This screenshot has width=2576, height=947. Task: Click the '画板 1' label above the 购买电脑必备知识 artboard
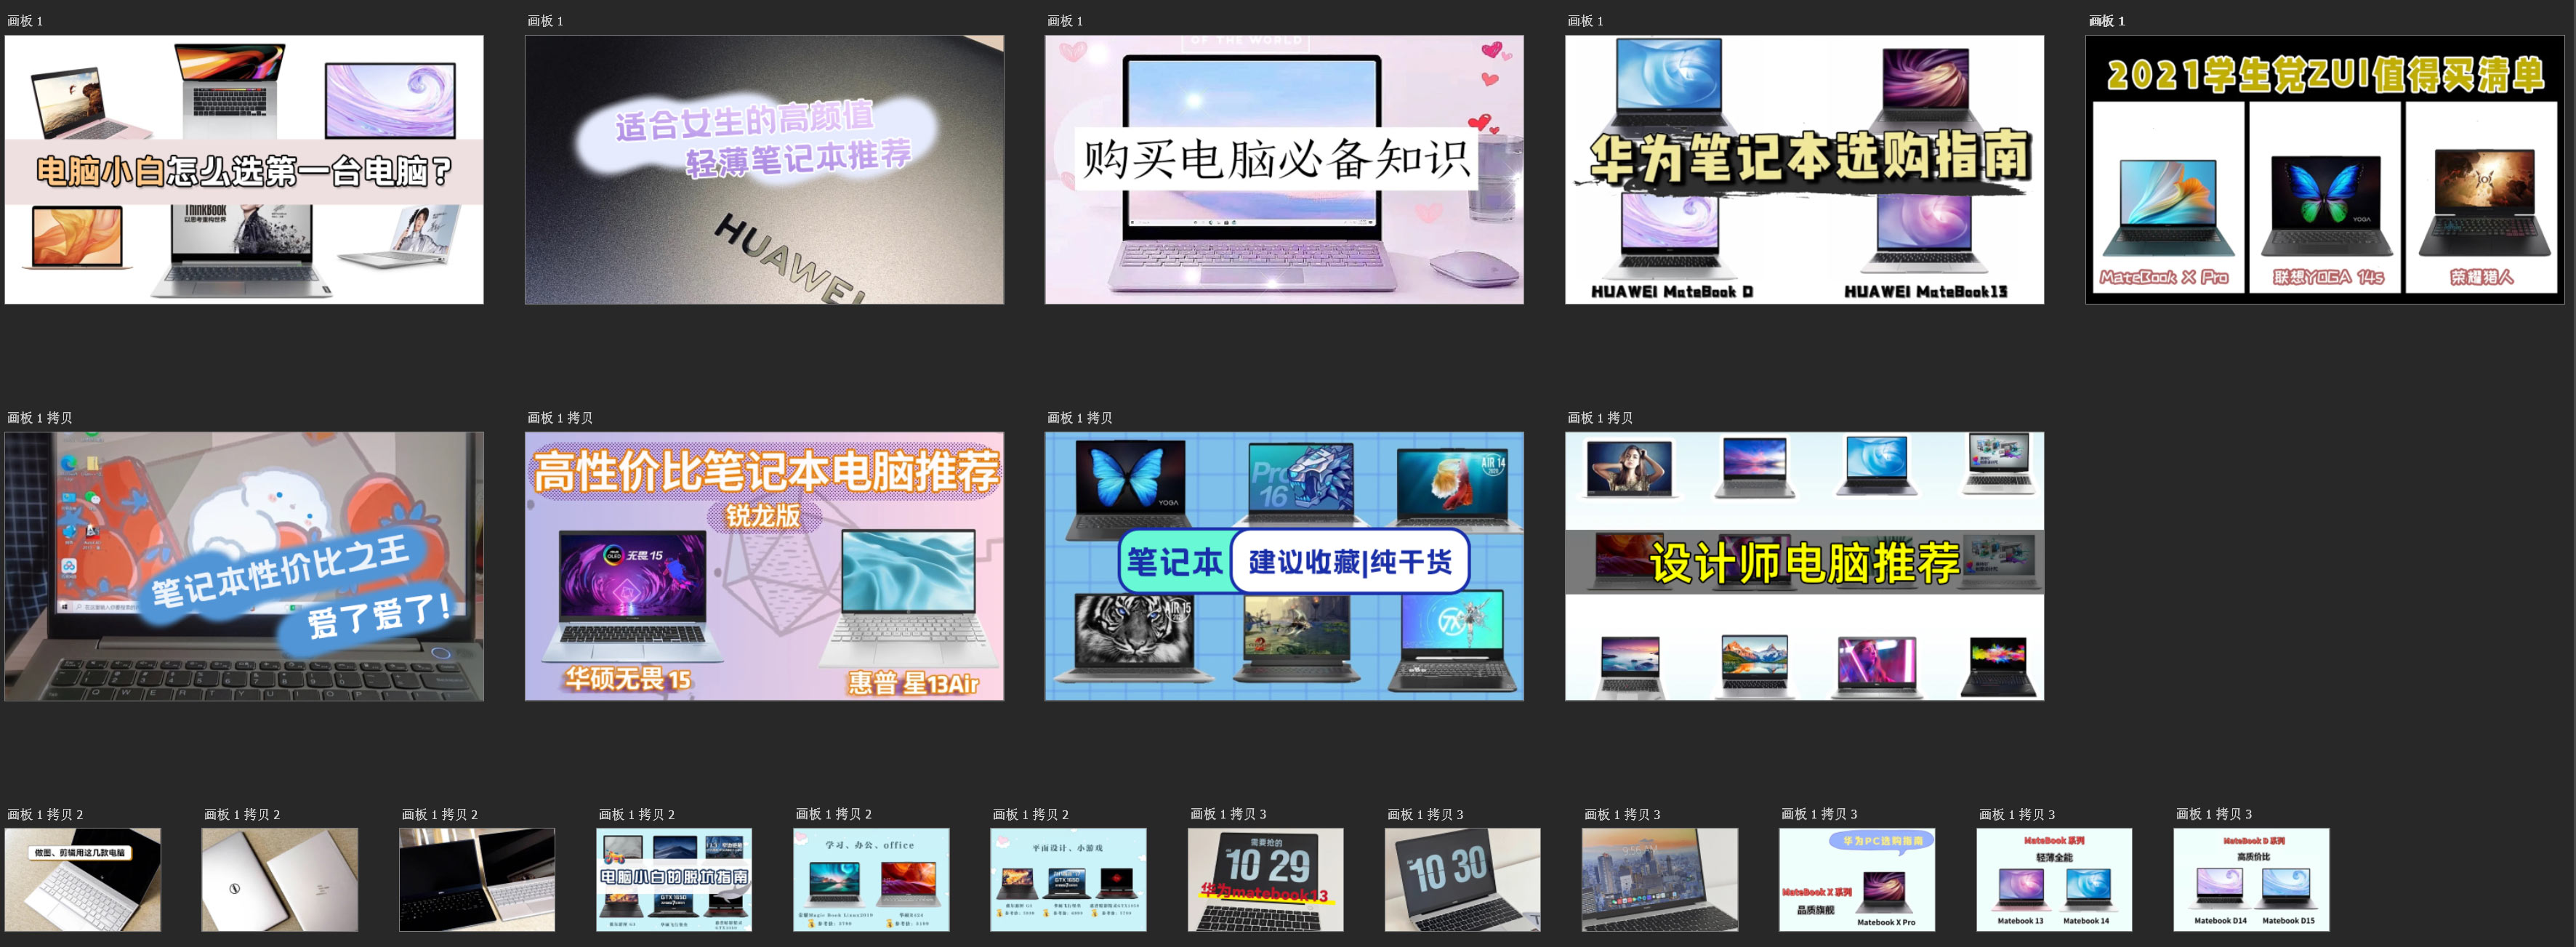click(1065, 21)
